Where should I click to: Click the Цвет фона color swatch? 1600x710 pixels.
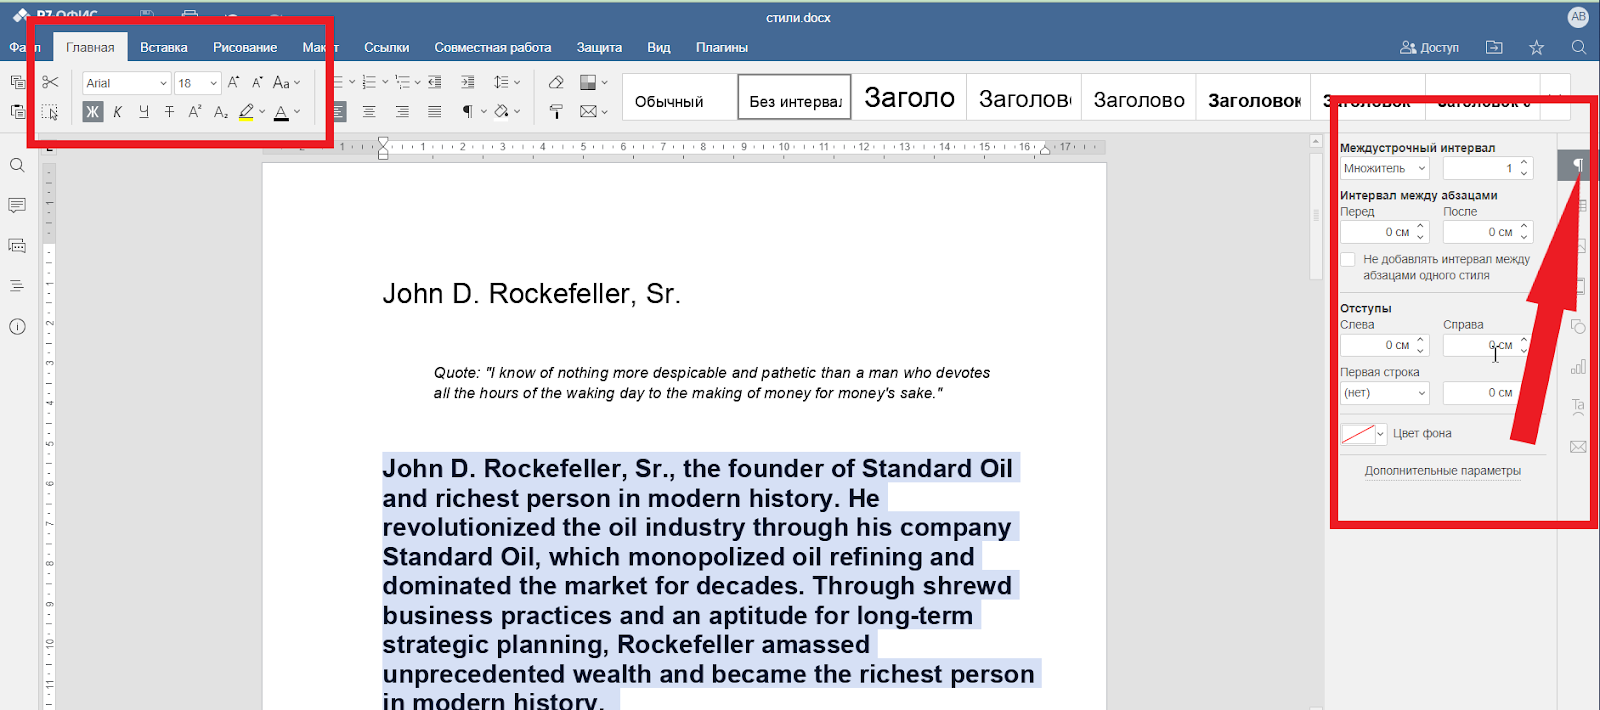pos(1363,434)
